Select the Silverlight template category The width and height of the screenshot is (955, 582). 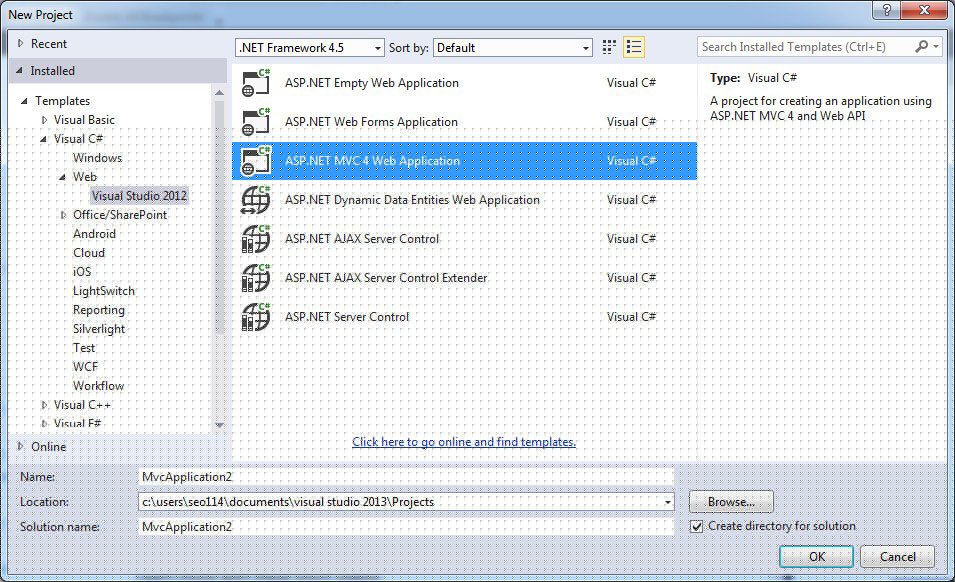99,329
